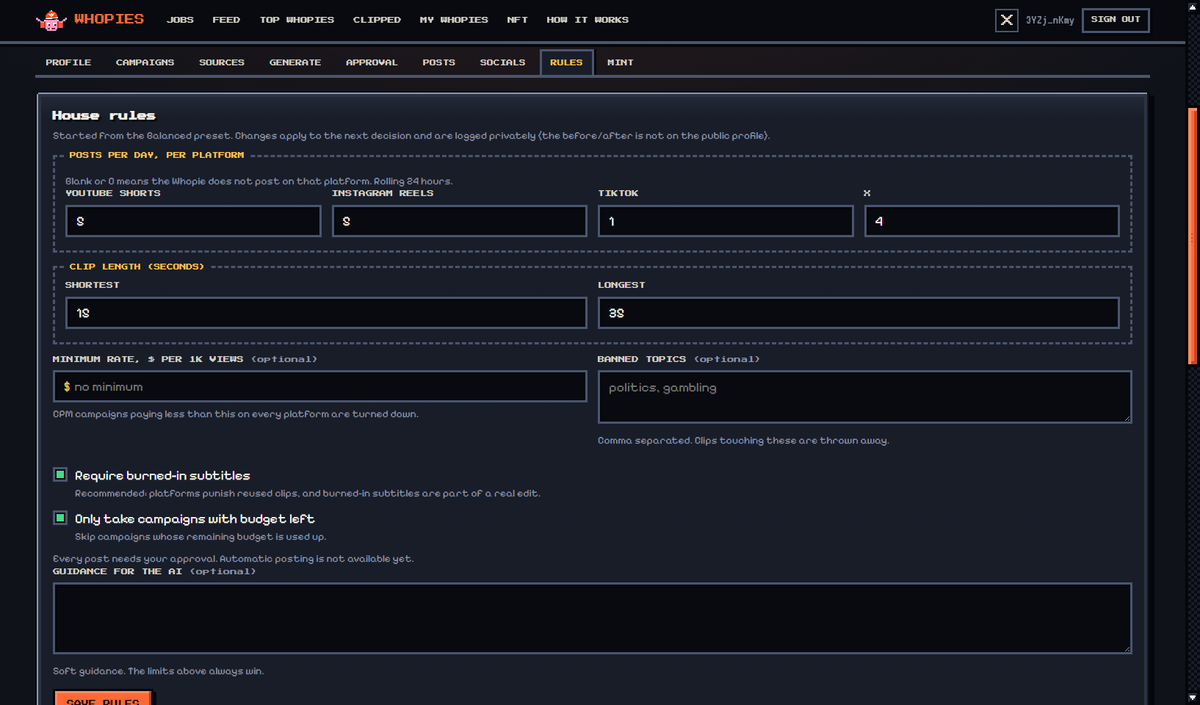Open the Sources tab
Screen dimensions: 1200x705
[222, 62]
